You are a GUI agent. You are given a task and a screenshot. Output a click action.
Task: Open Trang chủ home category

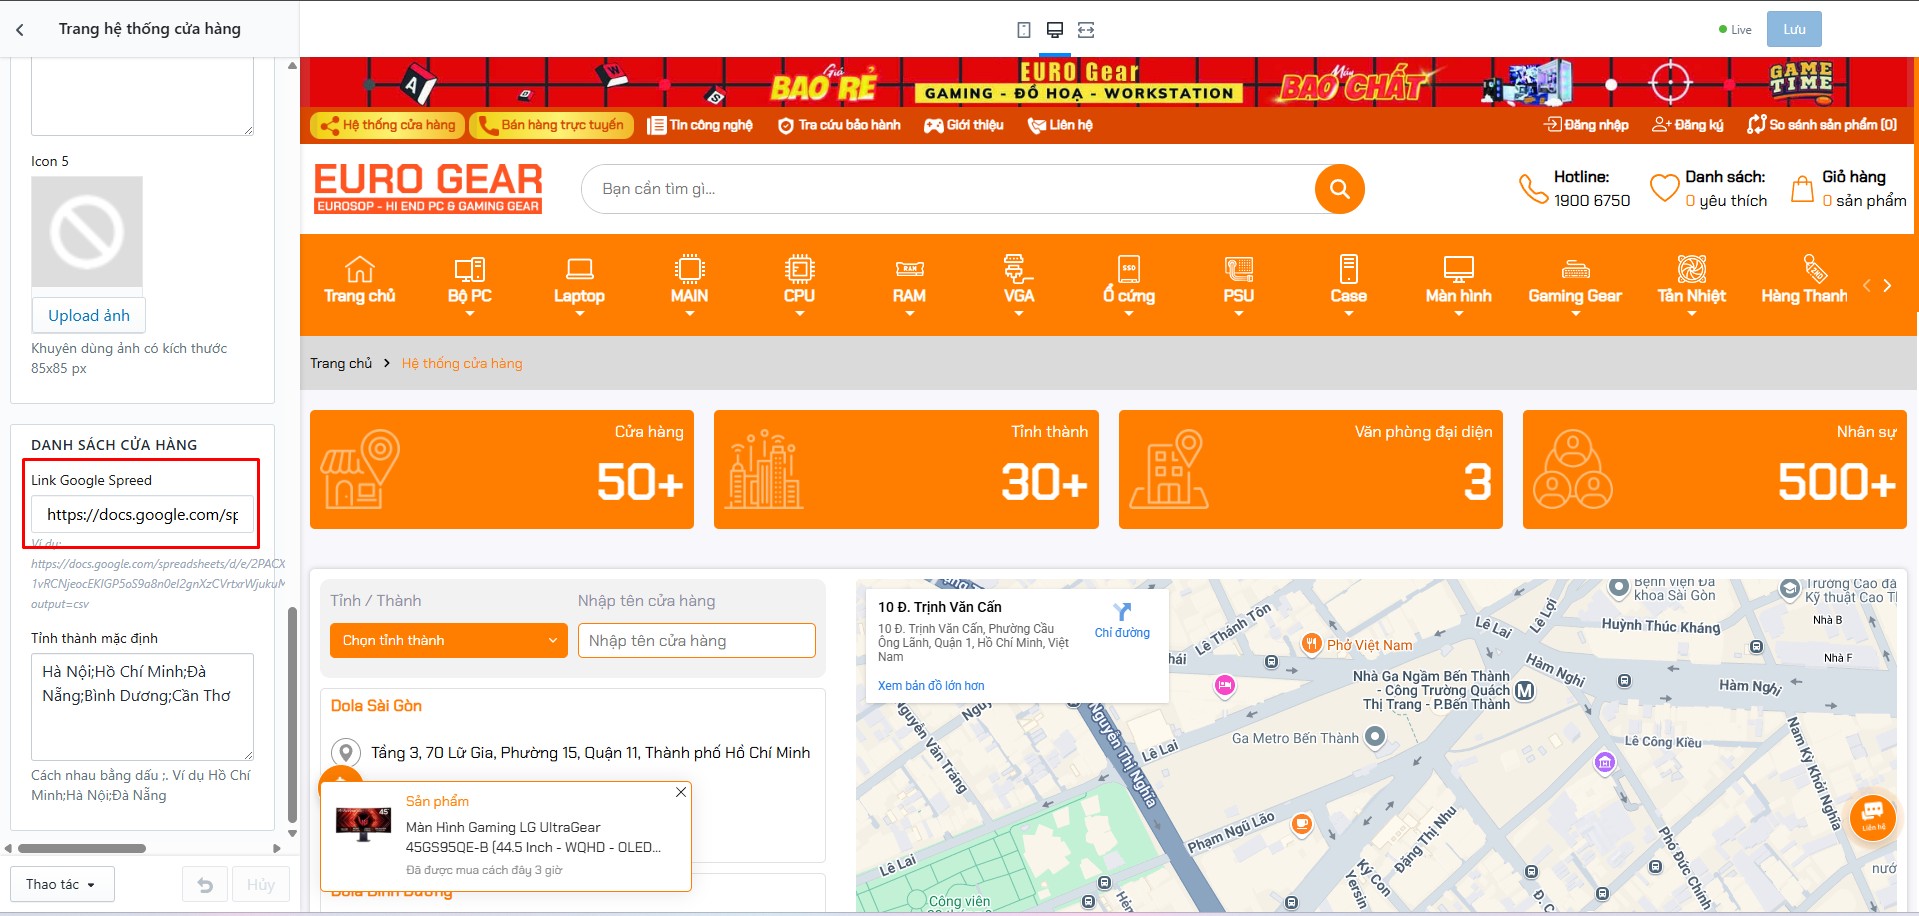[360, 280]
